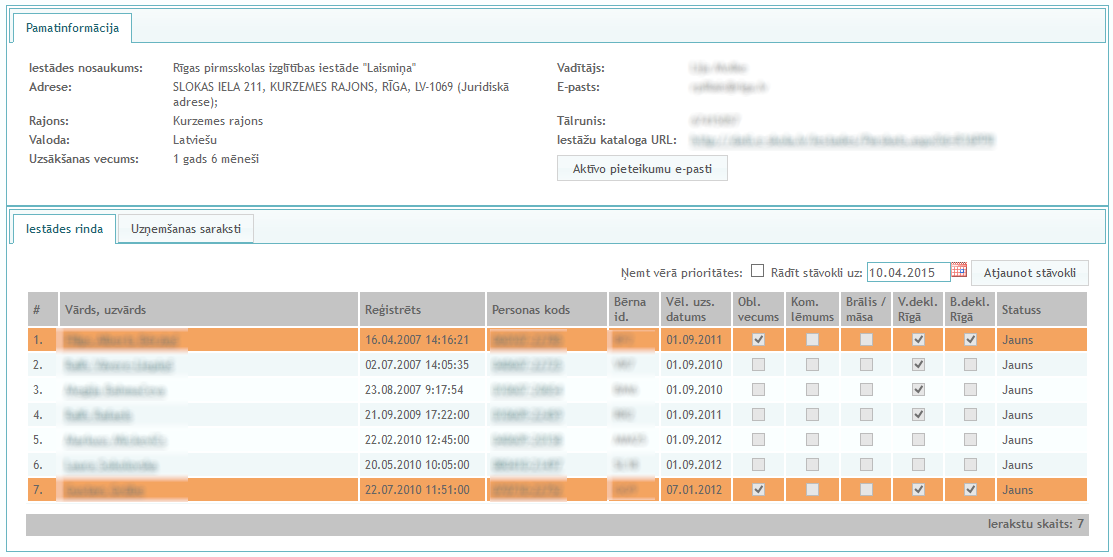
Task: Click the 'Aktīvo pieteikumu e-pasti' button
Action: pos(642,169)
